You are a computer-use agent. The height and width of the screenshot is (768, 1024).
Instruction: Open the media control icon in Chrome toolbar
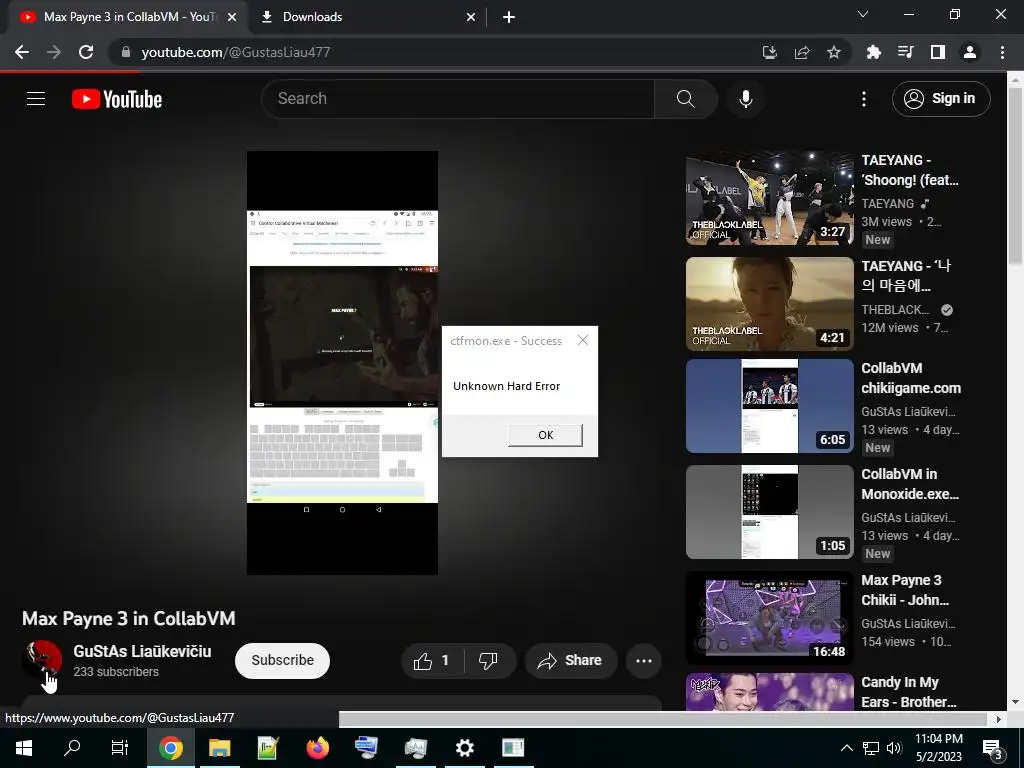905,52
